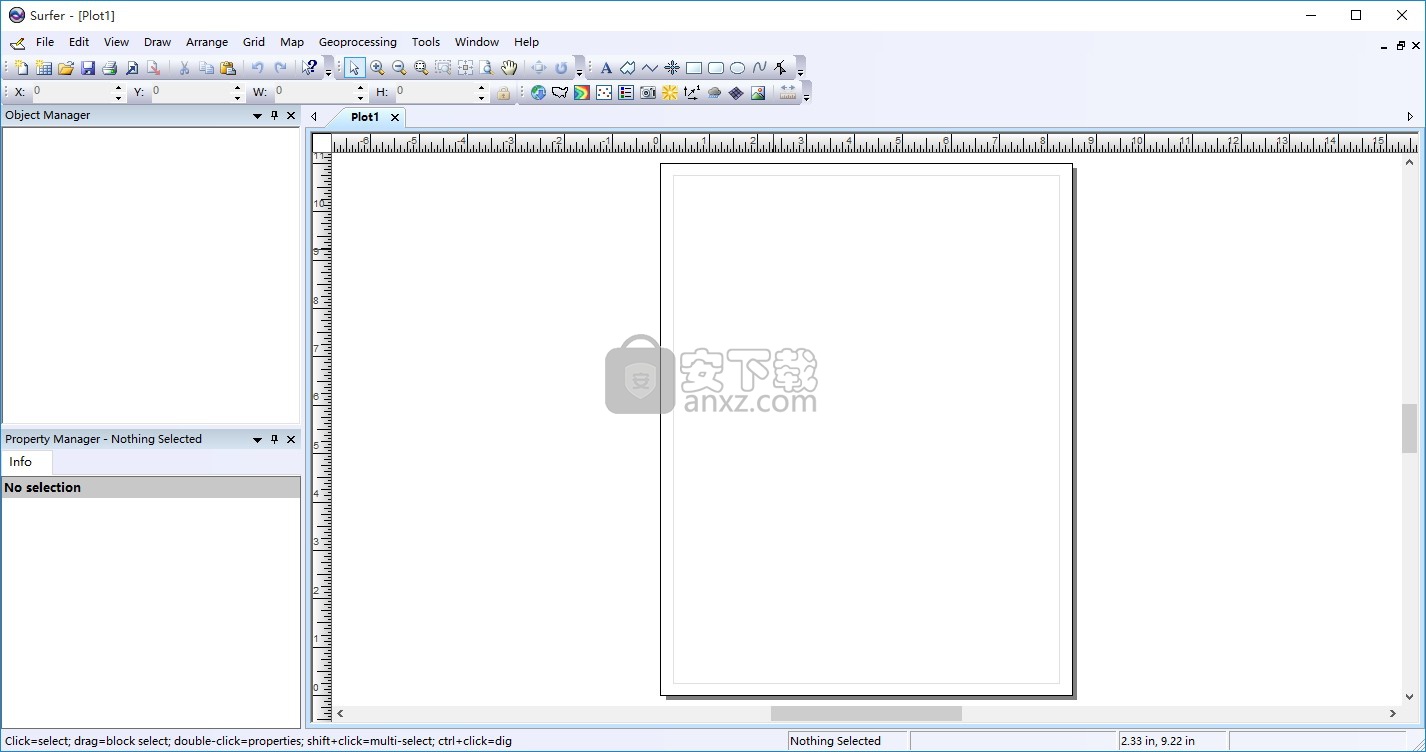1426x752 pixels.
Task: Select the Symbol drawing tool
Action: click(x=672, y=68)
